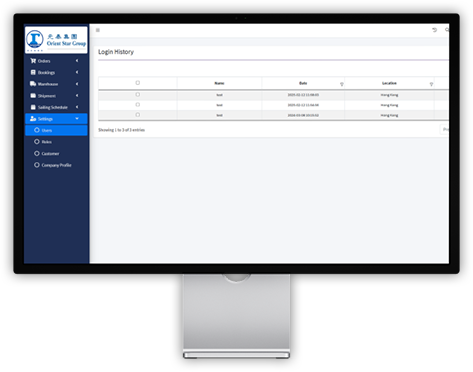Click the Orders shopping cart icon
The height and width of the screenshot is (372, 473).
(33, 61)
